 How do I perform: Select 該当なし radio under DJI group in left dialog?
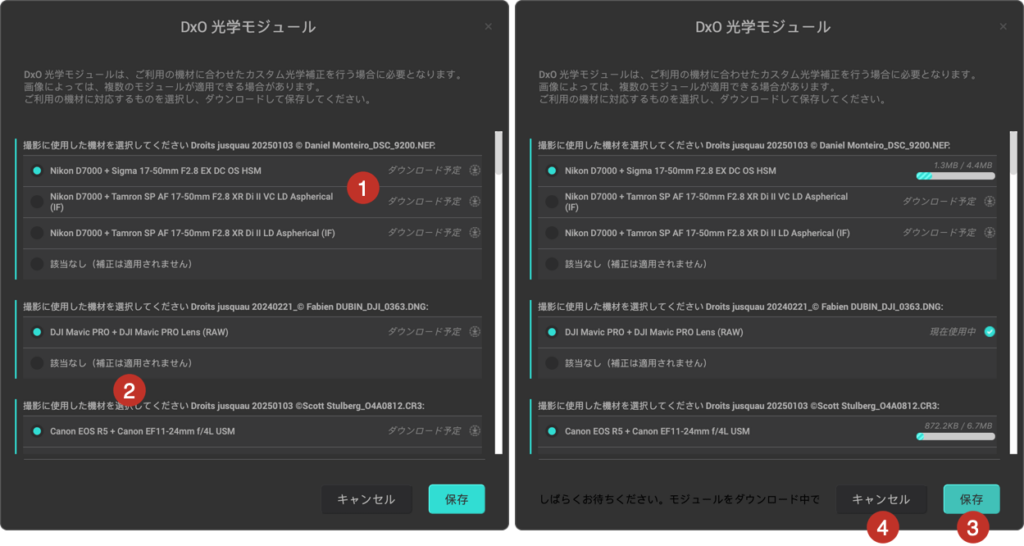pyautogui.click(x=37, y=363)
